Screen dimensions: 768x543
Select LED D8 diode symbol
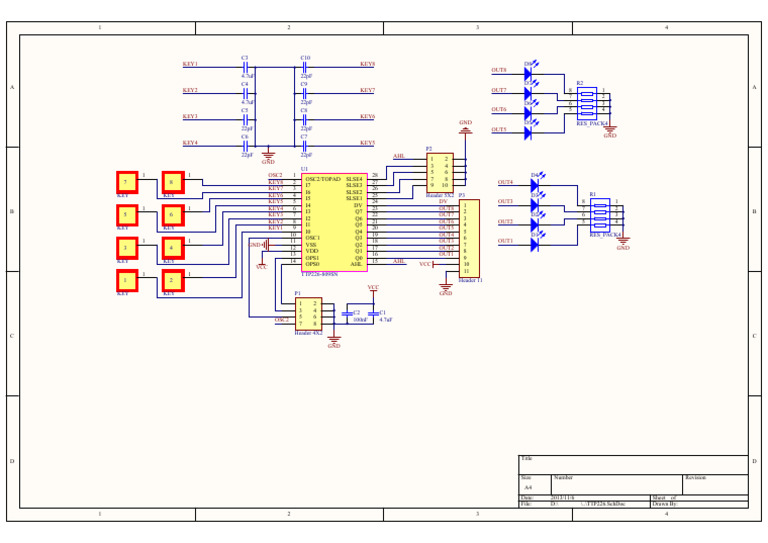(529, 72)
